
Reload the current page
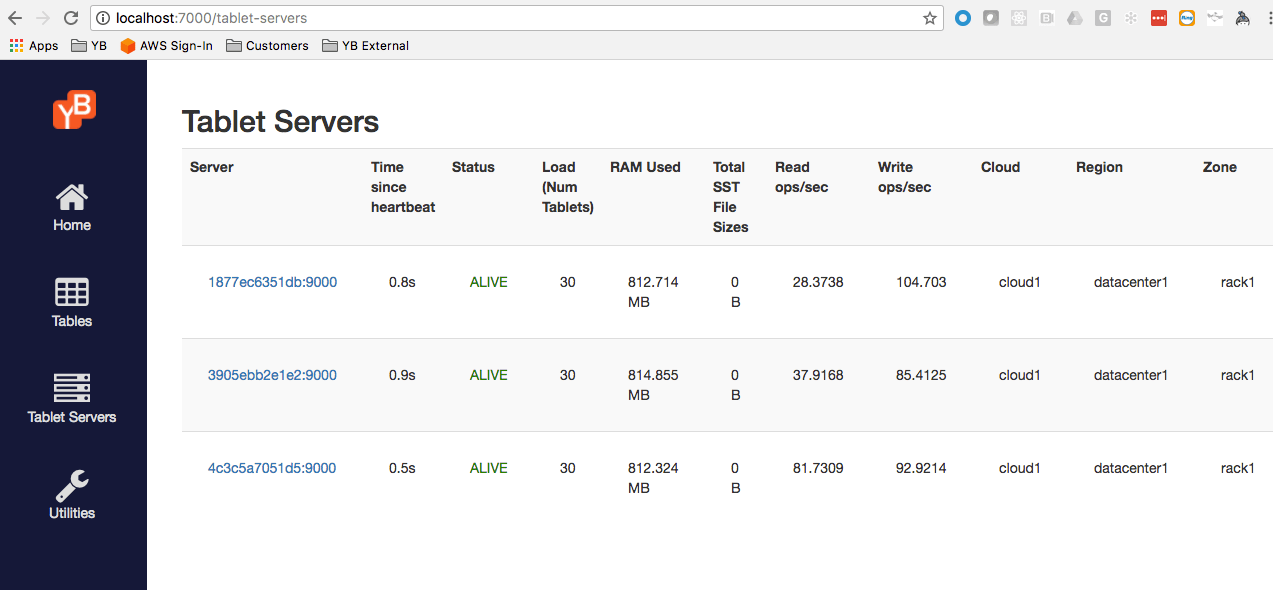tap(69, 17)
